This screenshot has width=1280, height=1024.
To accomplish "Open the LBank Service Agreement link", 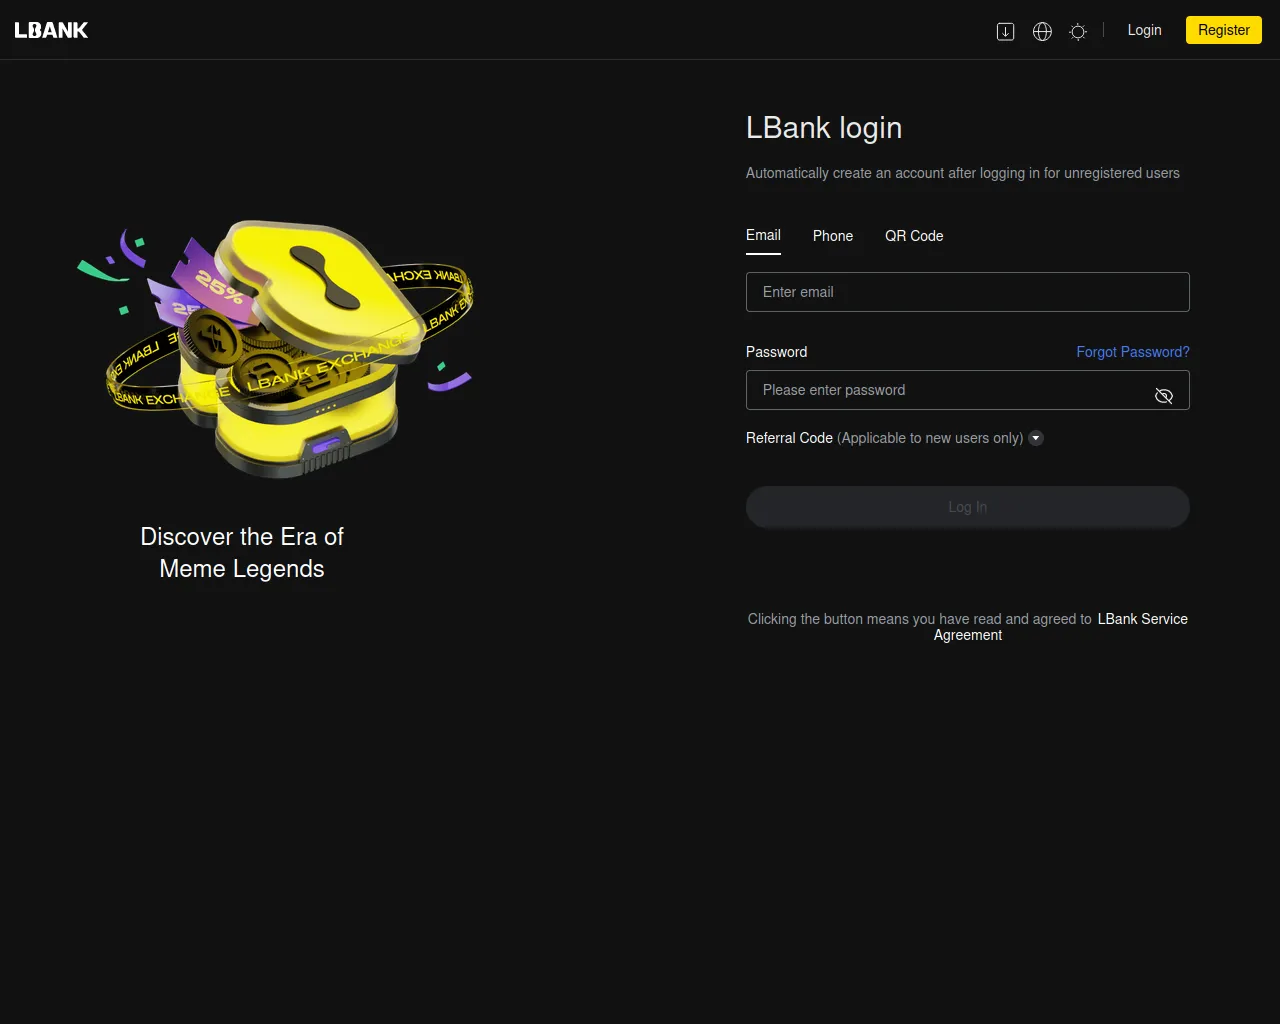I will coord(1142,619).
